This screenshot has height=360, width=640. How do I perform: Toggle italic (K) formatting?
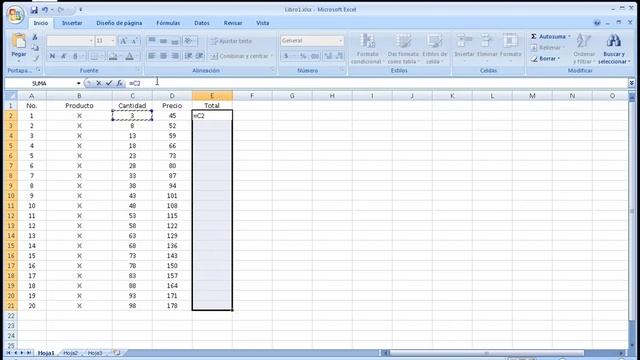[64, 56]
